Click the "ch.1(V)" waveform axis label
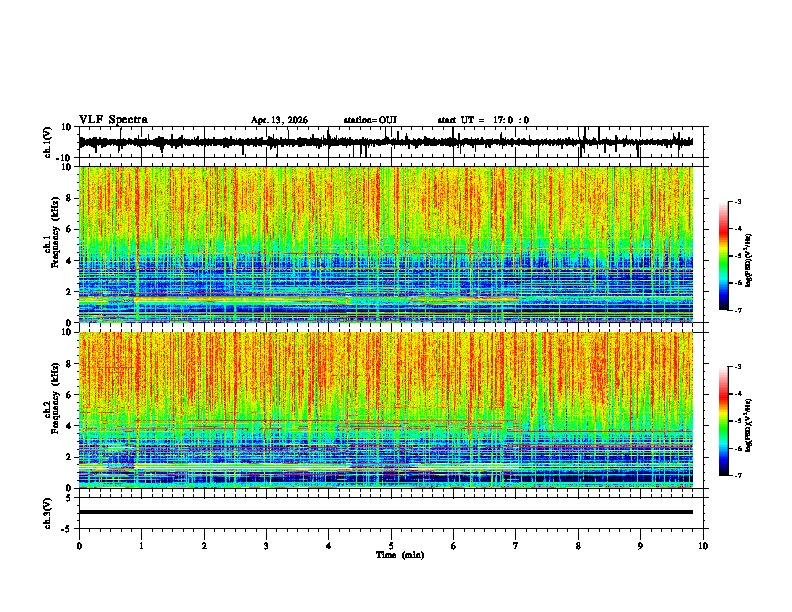This screenshot has width=792, height=612. click(x=48, y=142)
